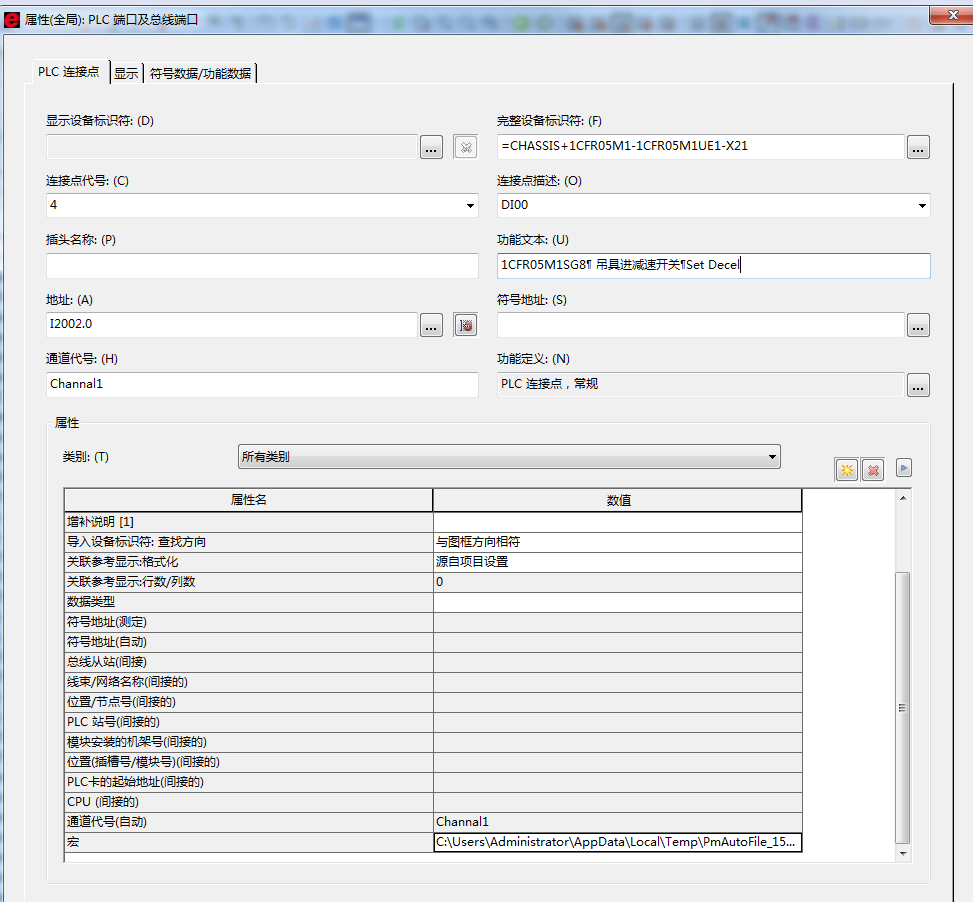This screenshot has height=902, width=973.
Task: Click the icon right of the 地址 browse button
Action: 465,325
